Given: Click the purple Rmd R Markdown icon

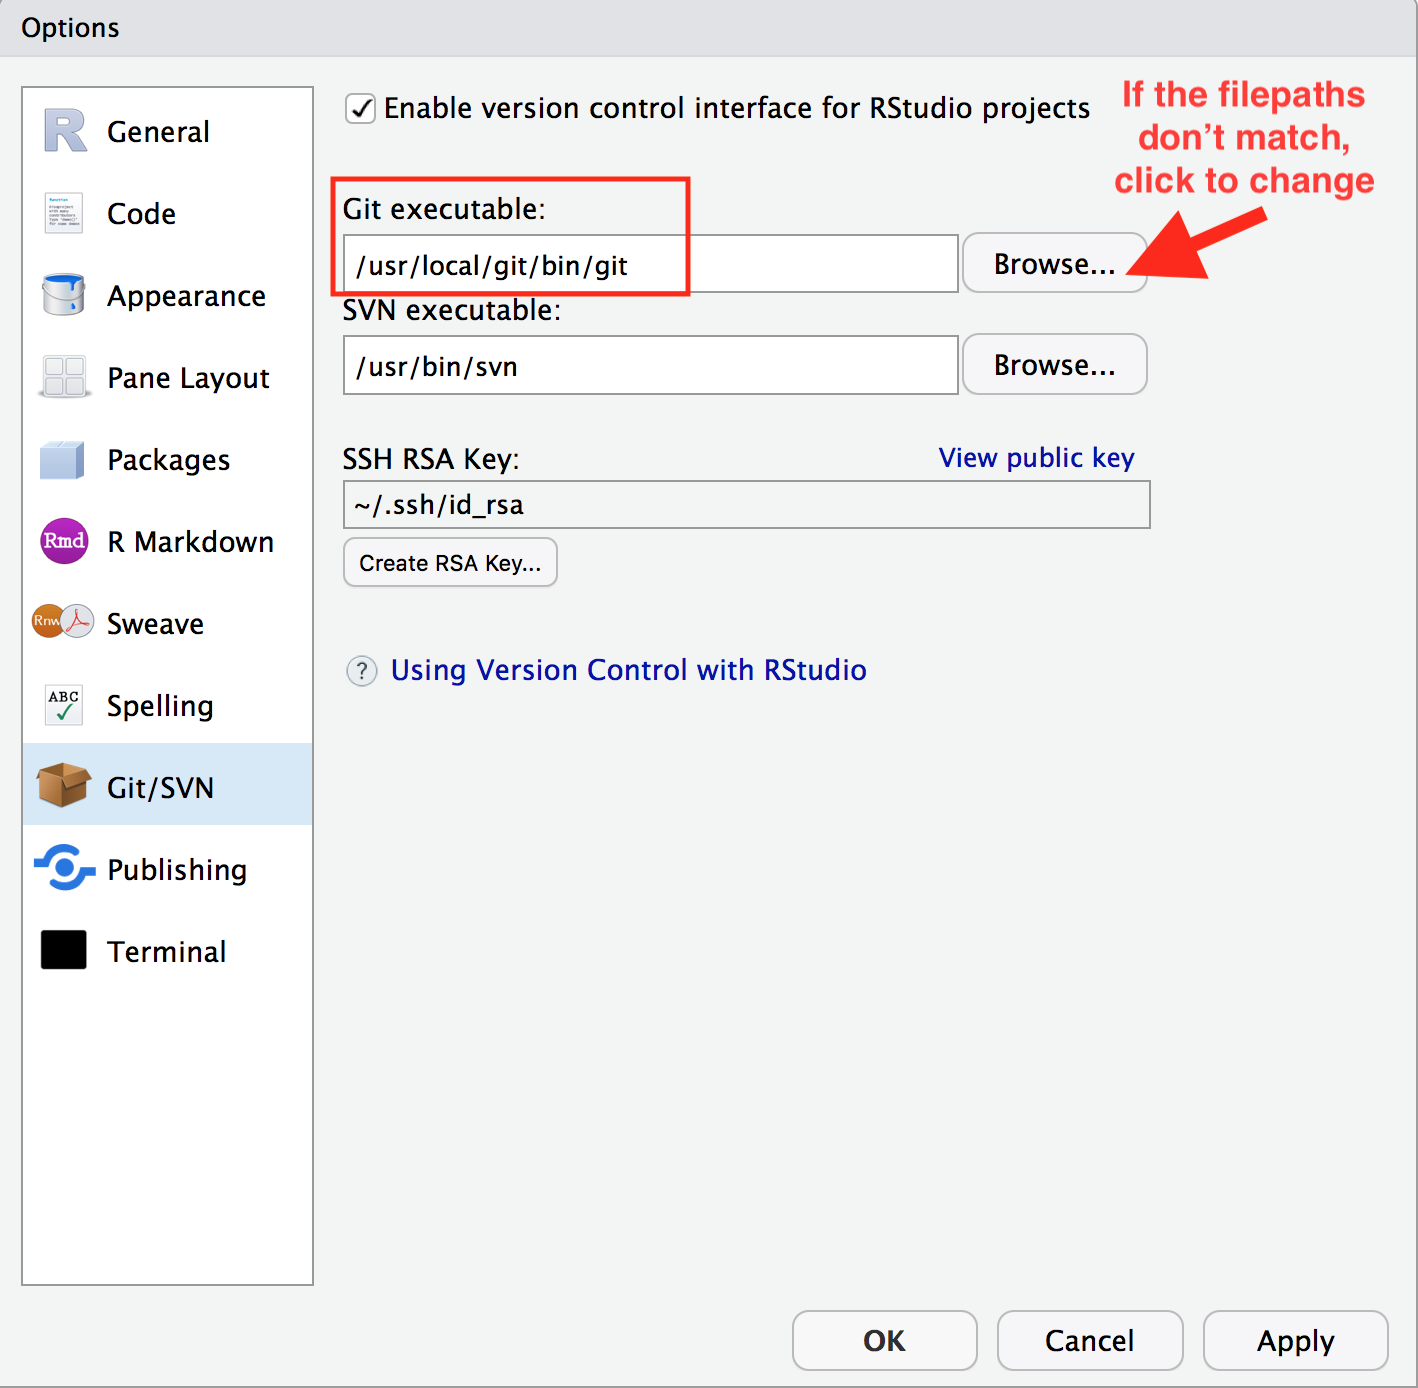Looking at the screenshot, I should click(x=64, y=541).
